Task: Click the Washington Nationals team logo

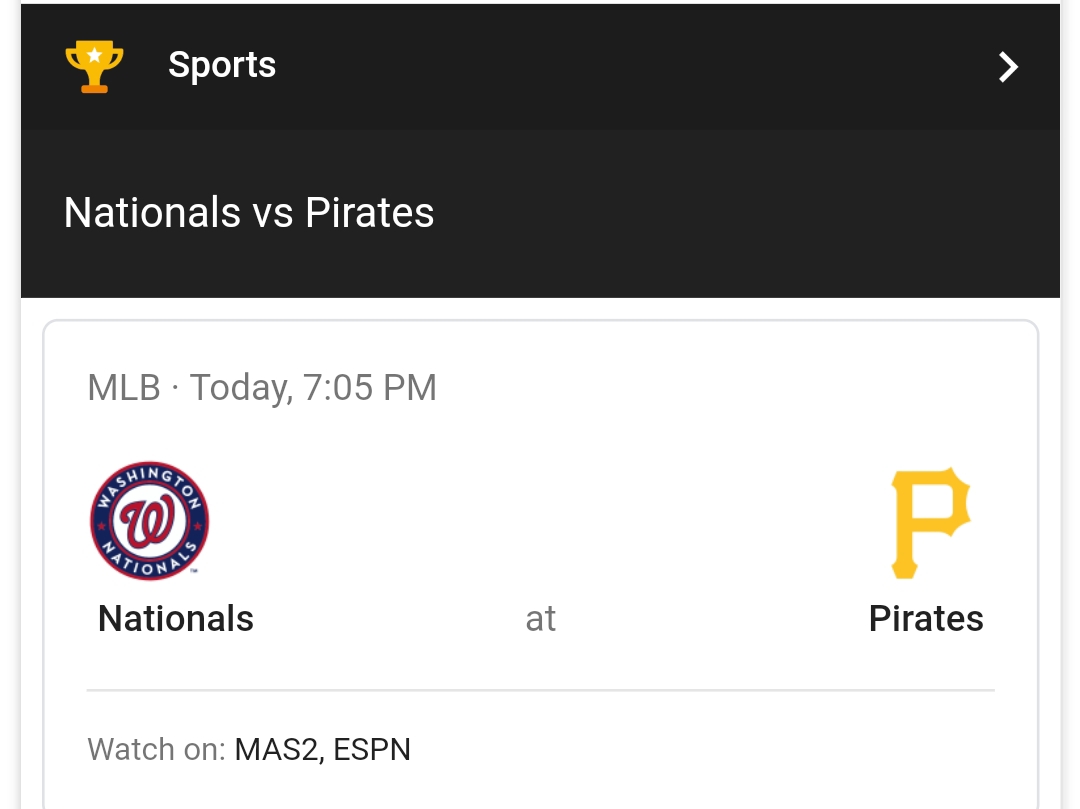Action: [149, 521]
